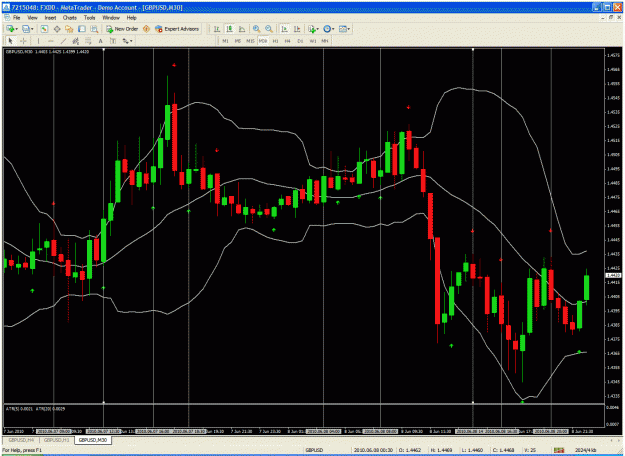Select the Fibonacci retracement tool
625x456 pixels.
[88, 41]
